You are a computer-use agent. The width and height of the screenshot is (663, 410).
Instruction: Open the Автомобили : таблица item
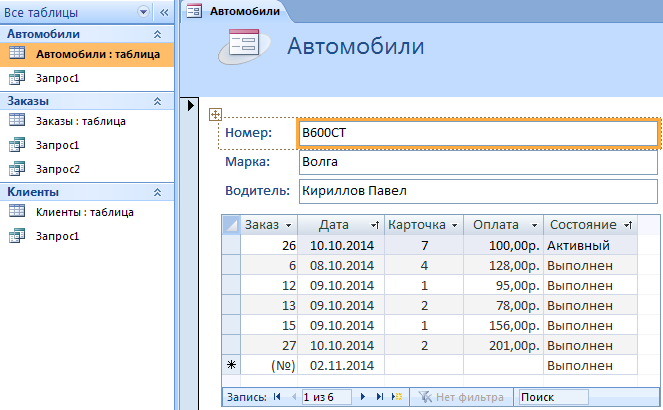[97, 54]
